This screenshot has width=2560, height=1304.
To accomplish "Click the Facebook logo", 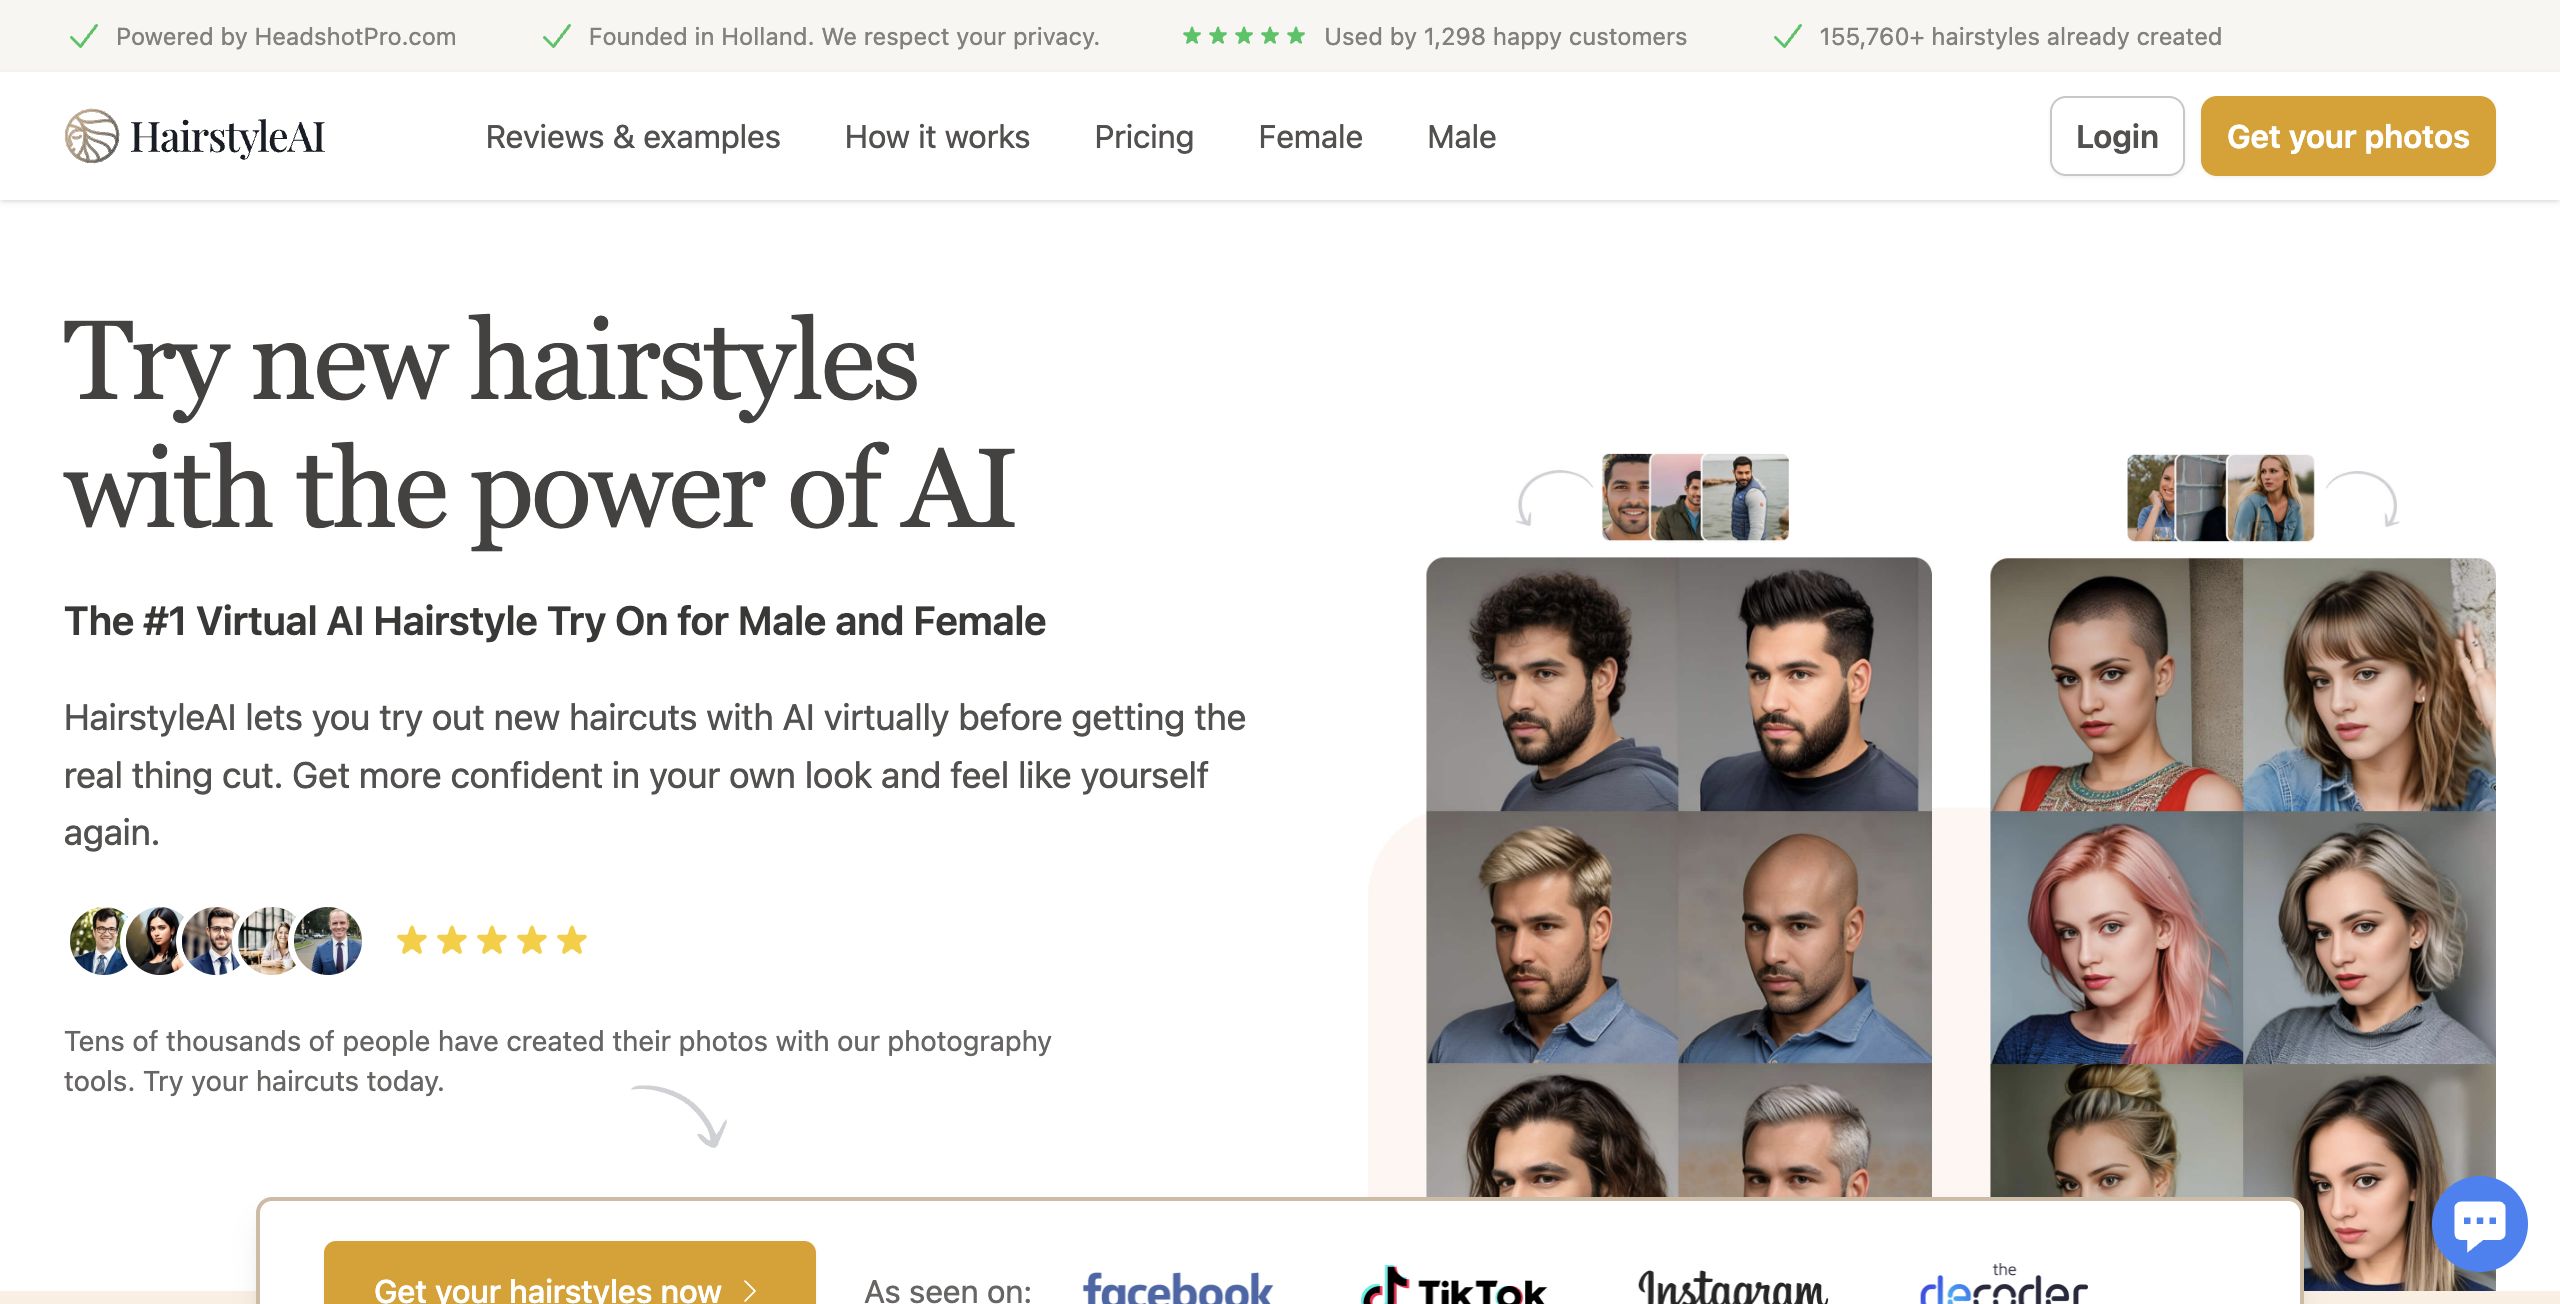I will click(x=1177, y=1287).
